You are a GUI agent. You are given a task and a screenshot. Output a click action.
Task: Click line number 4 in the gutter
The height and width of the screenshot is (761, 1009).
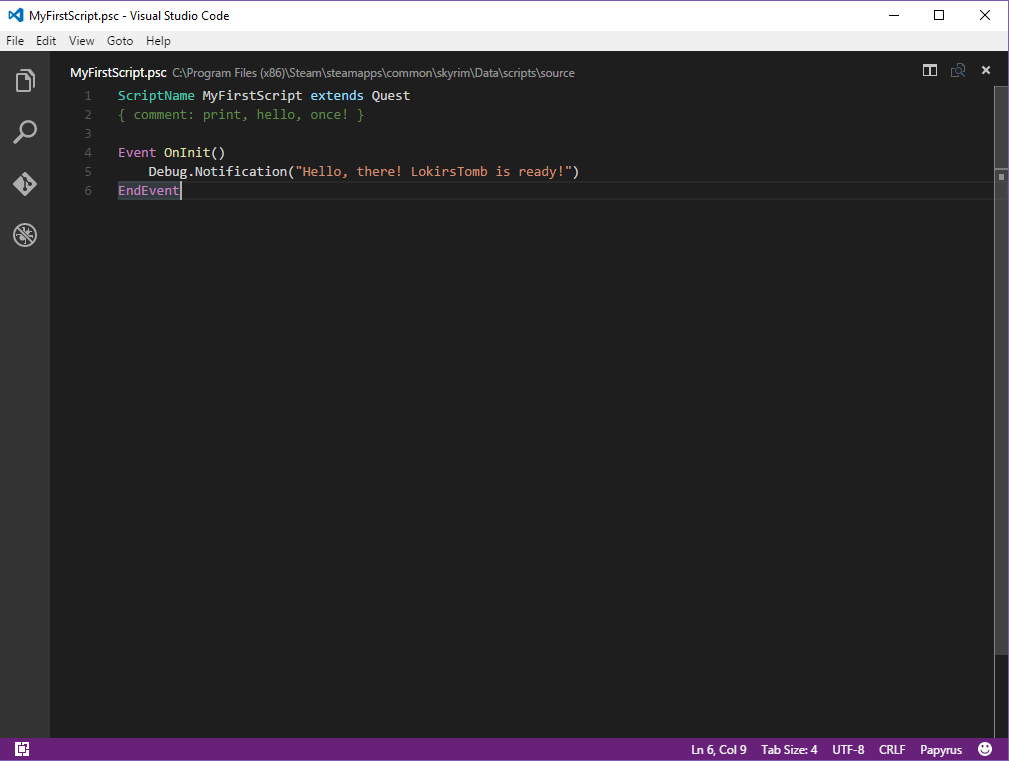tap(88, 152)
